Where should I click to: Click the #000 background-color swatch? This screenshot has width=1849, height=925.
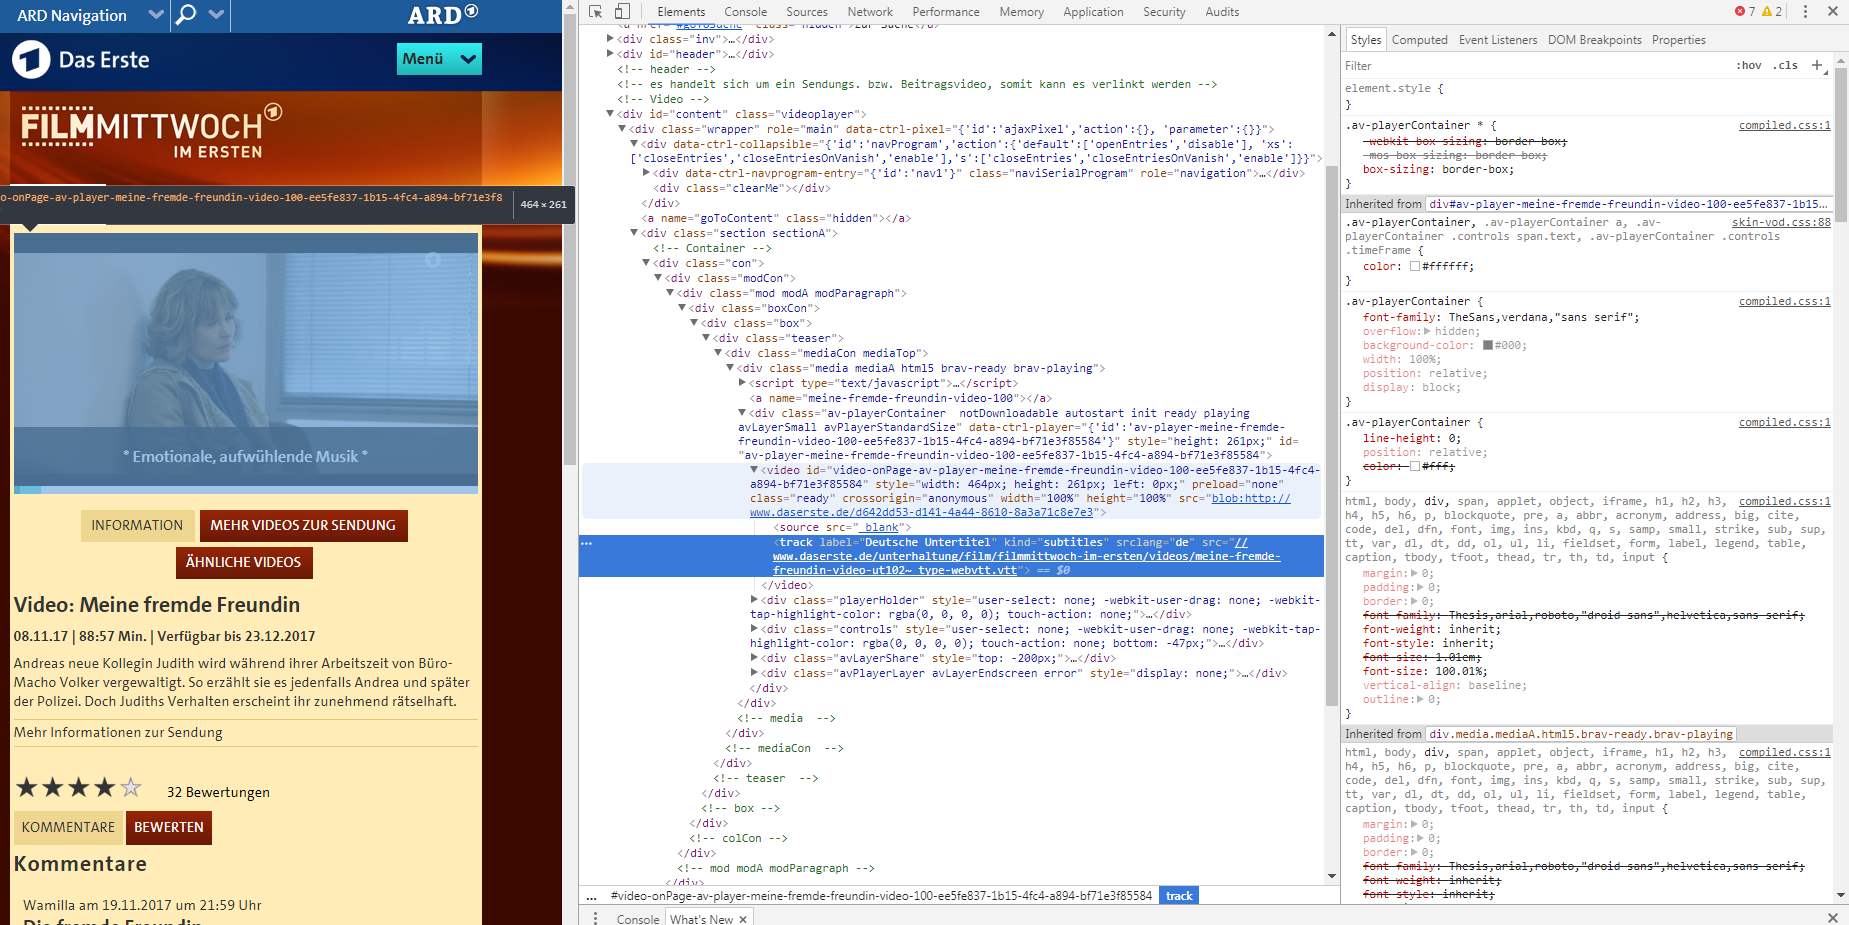click(1487, 345)
